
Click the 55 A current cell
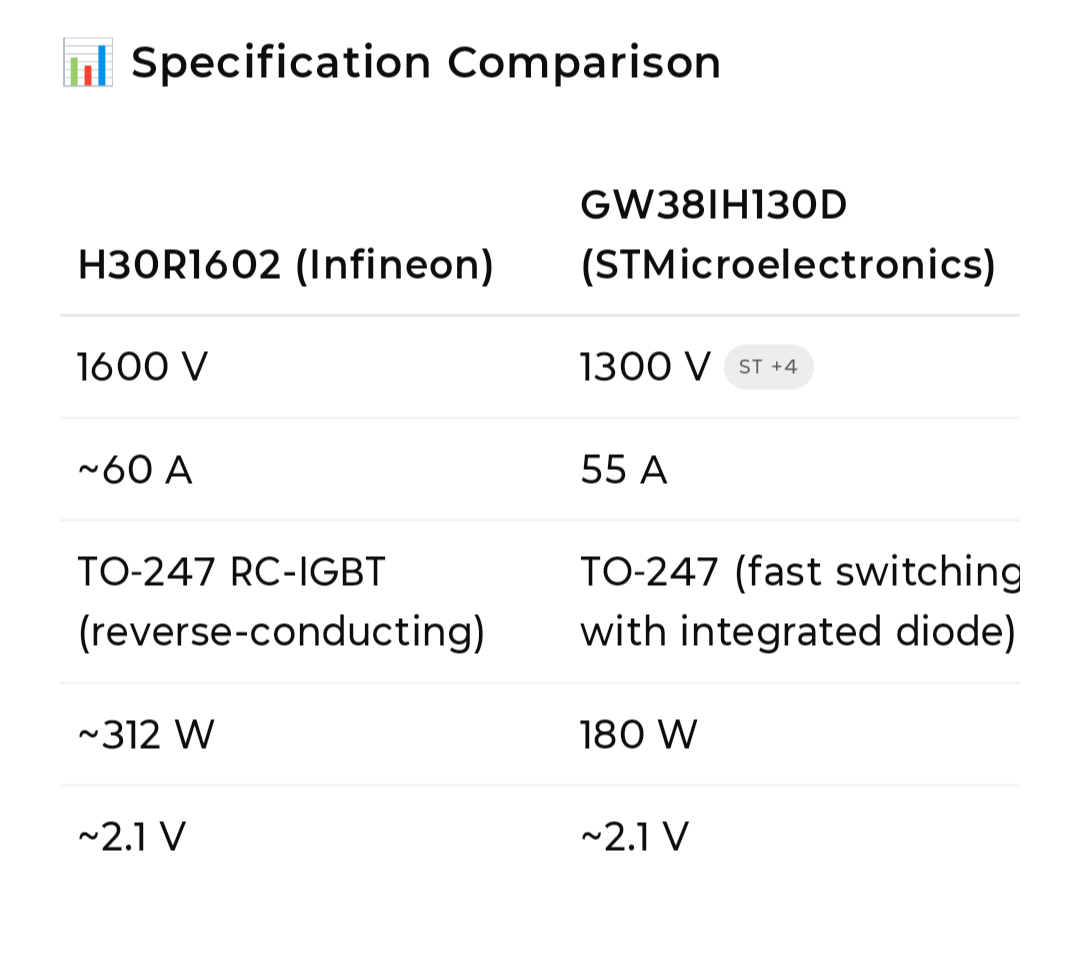[x=623, y=470]
